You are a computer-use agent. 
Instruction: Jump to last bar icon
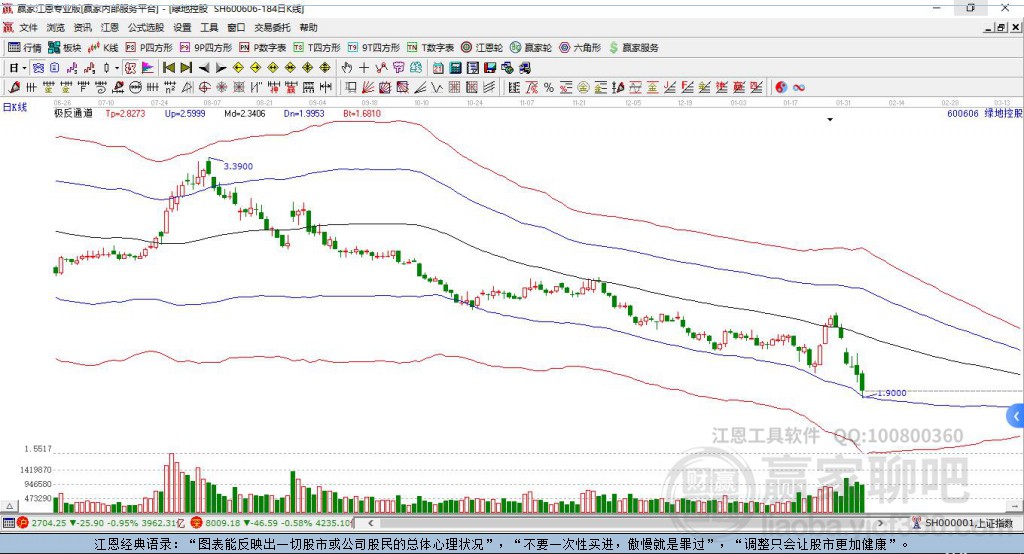click(186, 68)
